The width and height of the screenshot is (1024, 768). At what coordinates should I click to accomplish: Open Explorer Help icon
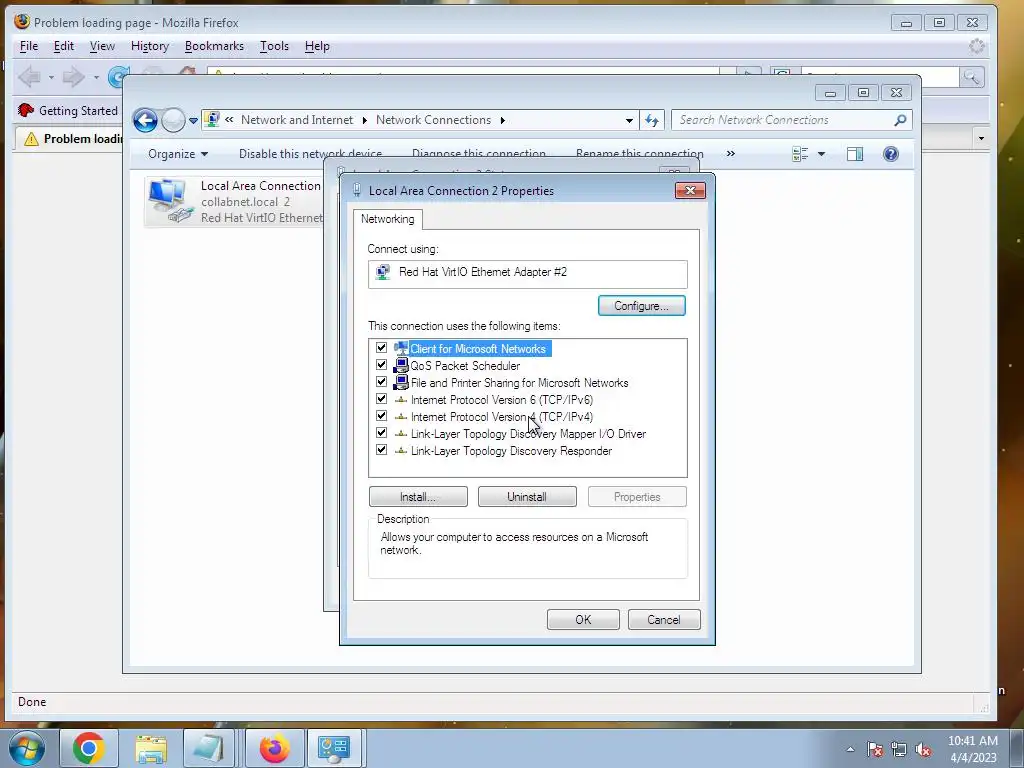[x=891, y=154]
